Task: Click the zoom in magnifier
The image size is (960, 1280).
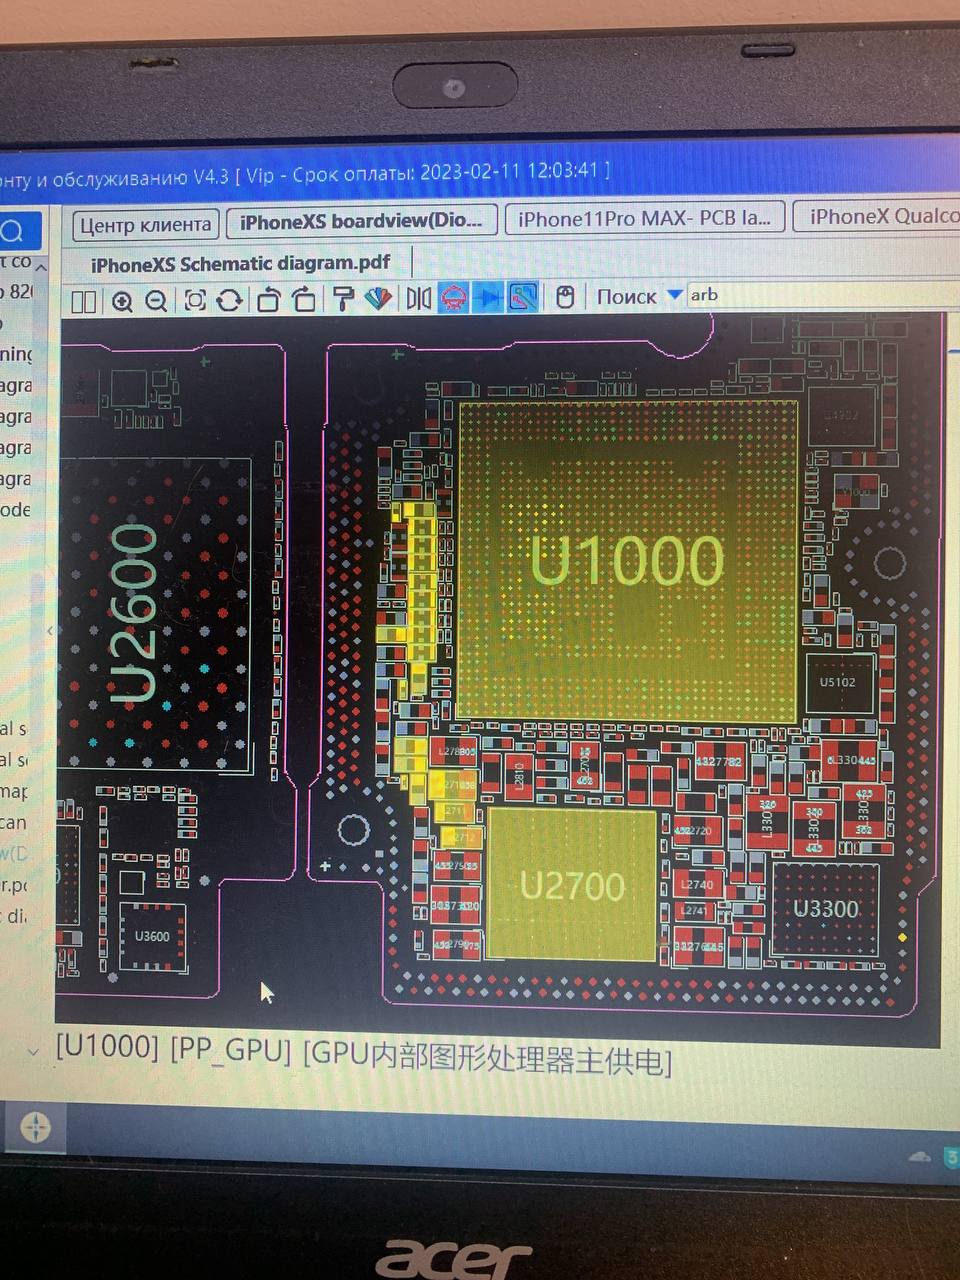Action: 122,301
